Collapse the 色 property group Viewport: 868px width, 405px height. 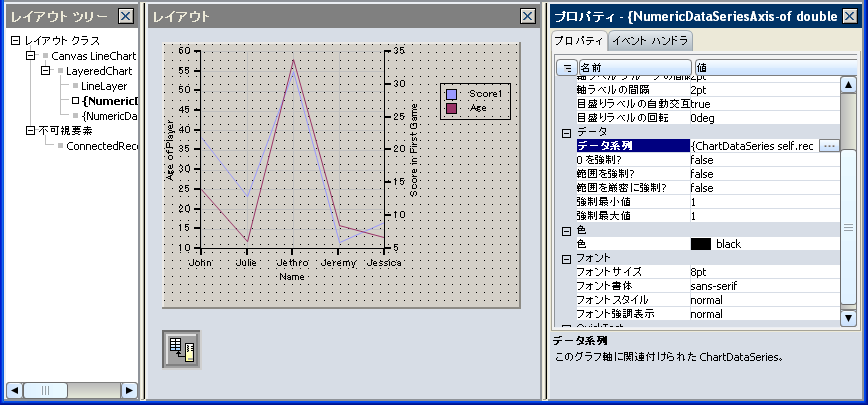pyautogui.click(x=566, y=231)
